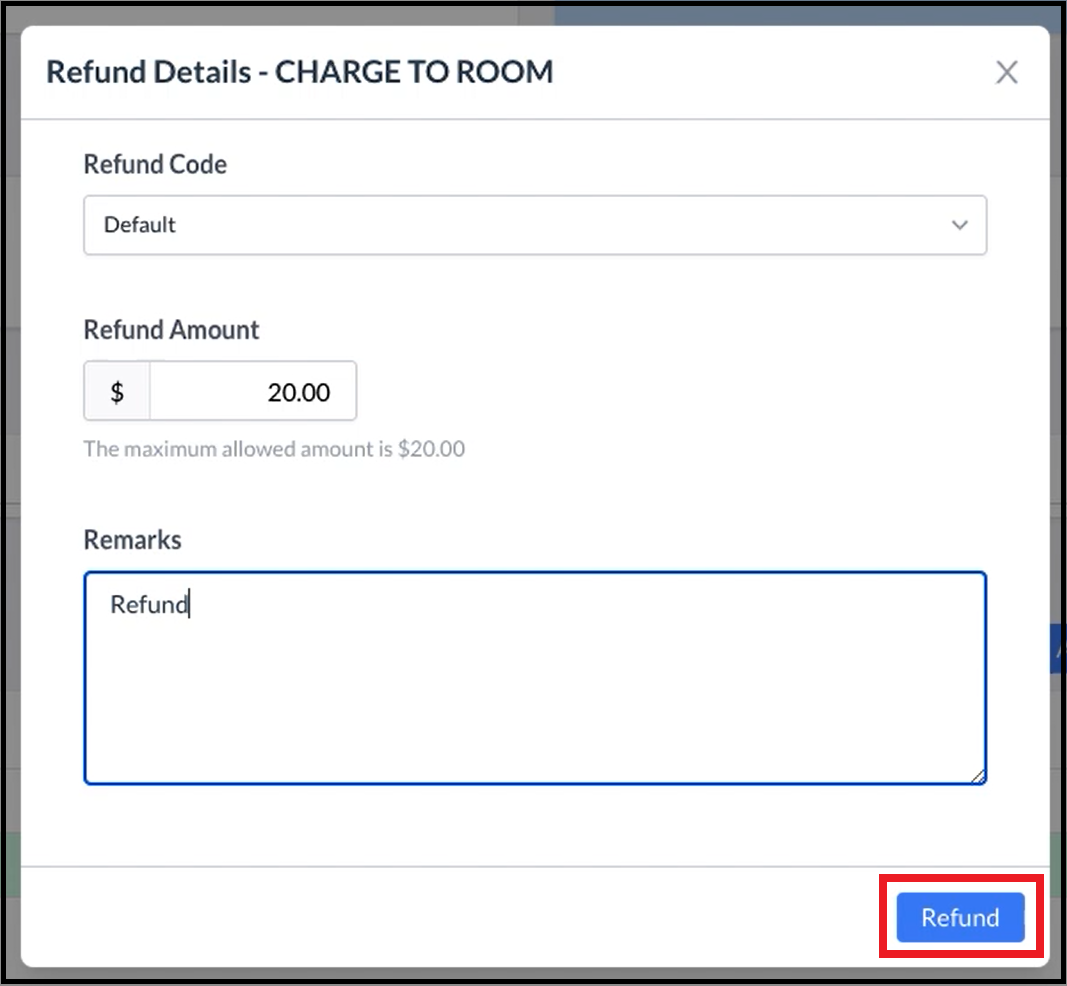The image size is (1067, 986).
Task: Expand the refund code selection list
Action: pyautogui.click(x=535, y=225)
